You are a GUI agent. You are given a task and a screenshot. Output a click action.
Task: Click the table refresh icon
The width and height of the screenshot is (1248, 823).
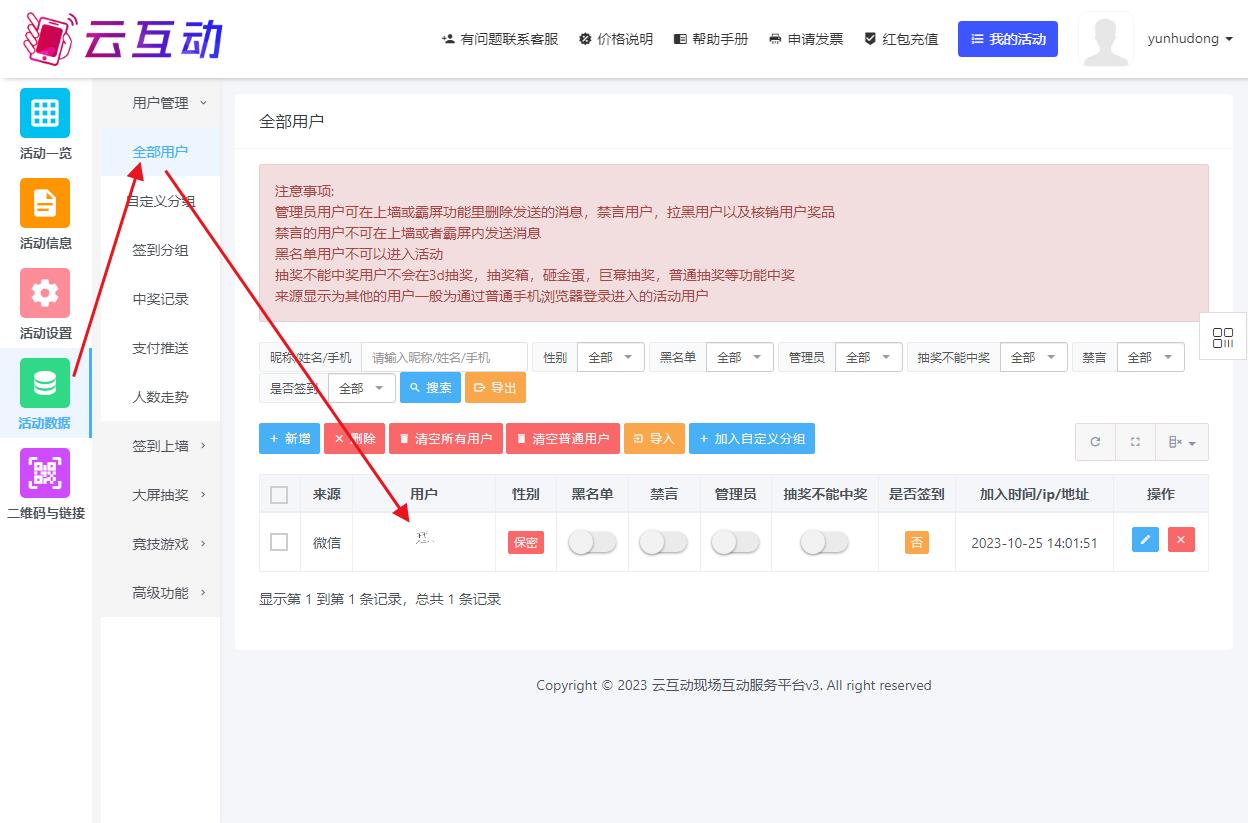pos(1095,442)
